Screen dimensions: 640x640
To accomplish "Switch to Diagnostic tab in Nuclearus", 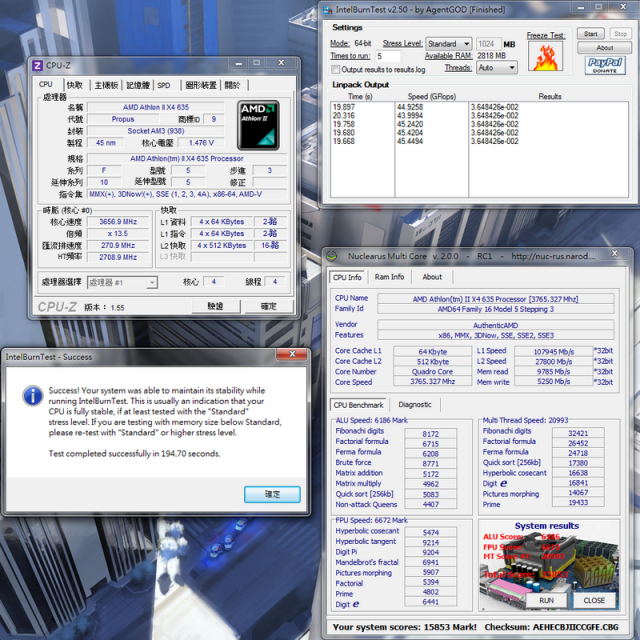I will point(415,404).
